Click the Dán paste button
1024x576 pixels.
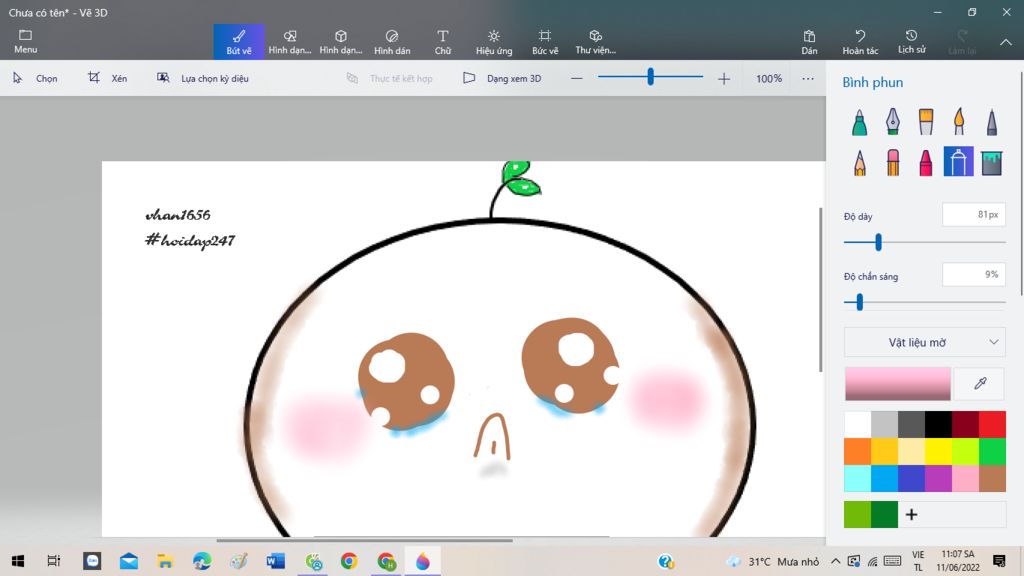pos(809,42)
